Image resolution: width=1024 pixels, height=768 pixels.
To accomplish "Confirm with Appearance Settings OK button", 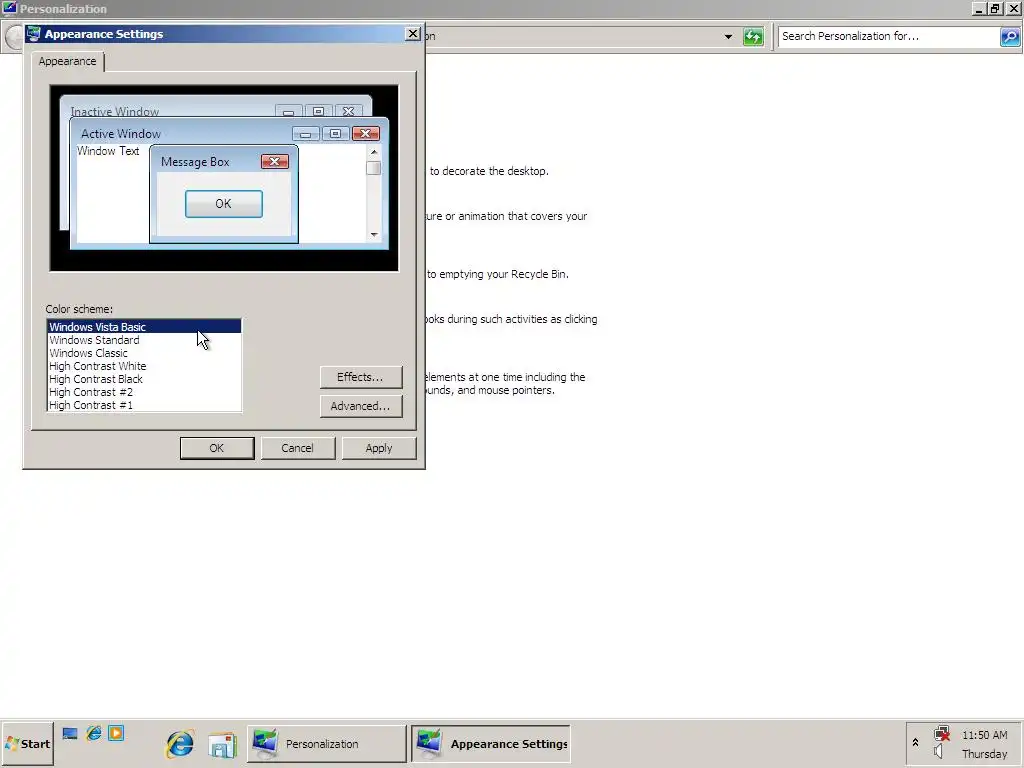I will pyautogui.click(x=217, y=448).
